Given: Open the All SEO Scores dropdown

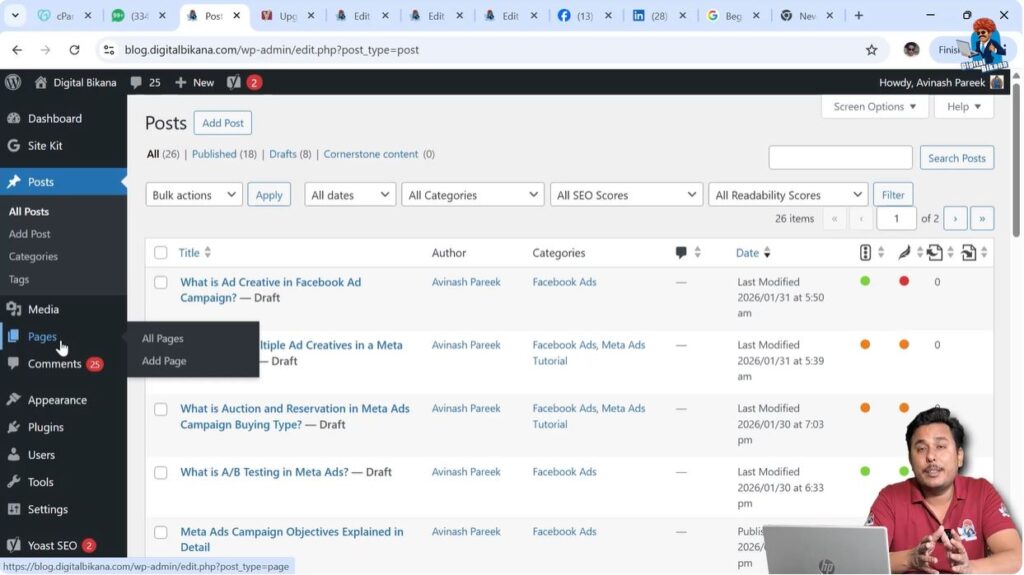Looking at the screenshot, I should click(626, 195).
